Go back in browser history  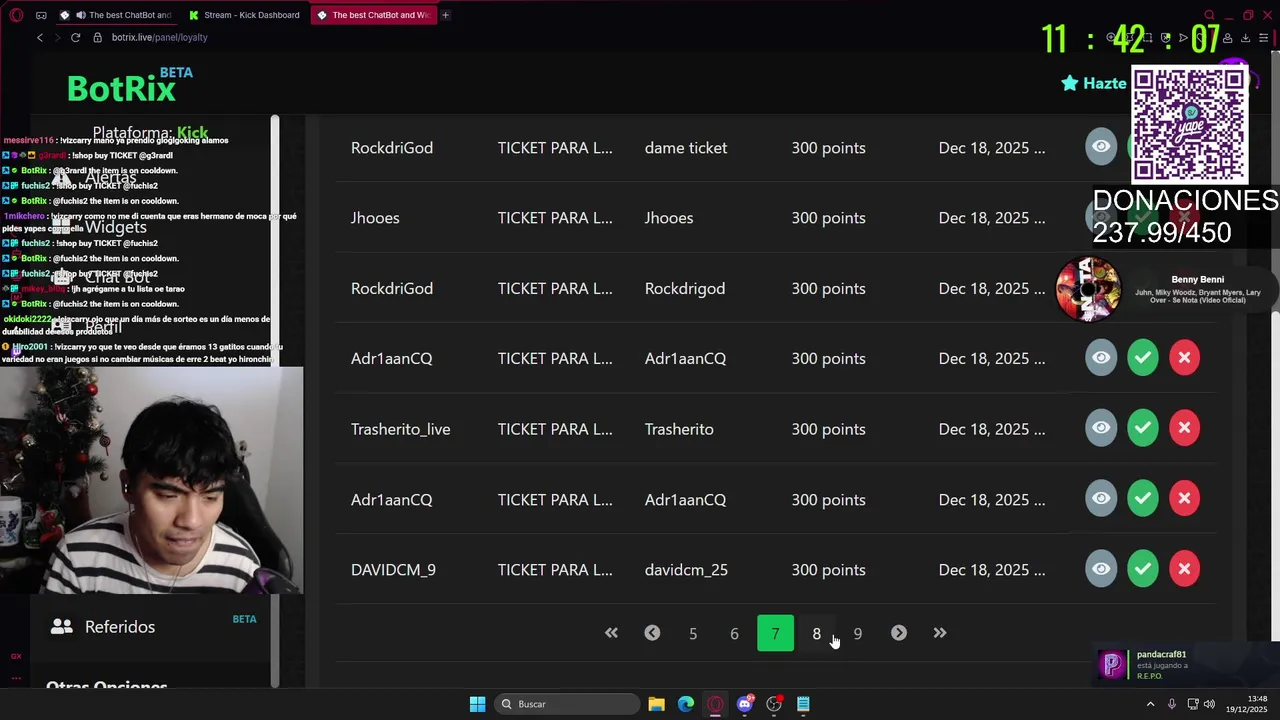coord(40,37)
